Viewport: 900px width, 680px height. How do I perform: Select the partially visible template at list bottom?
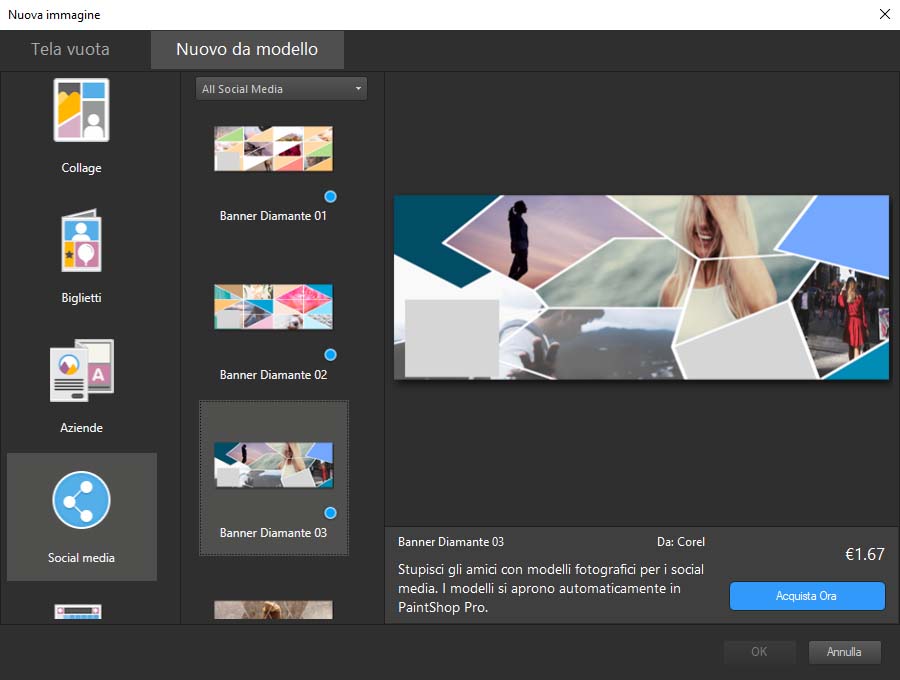(273, 610)
